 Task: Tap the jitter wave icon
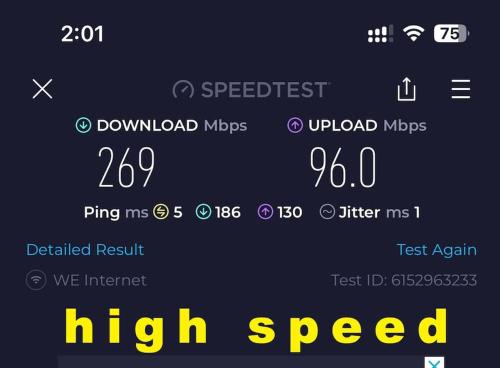click(x=327, y=212)
